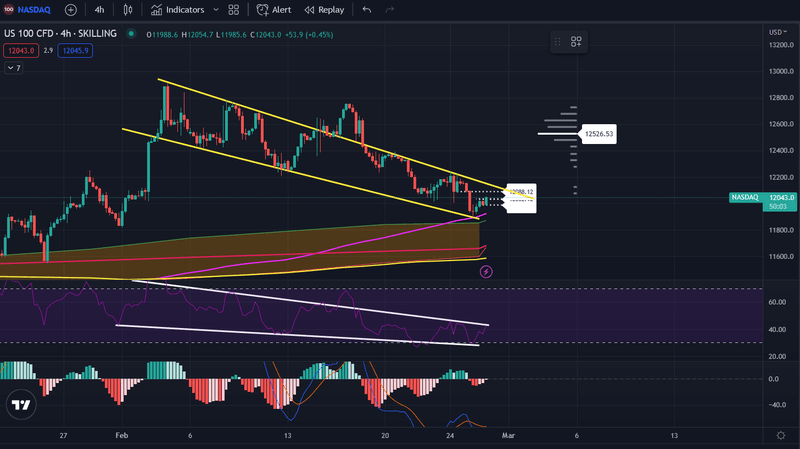The width and height of the screenshot is (800, 449).
Task: Click the add widget grid icon in floating toolbar
Action: point(576,42)
